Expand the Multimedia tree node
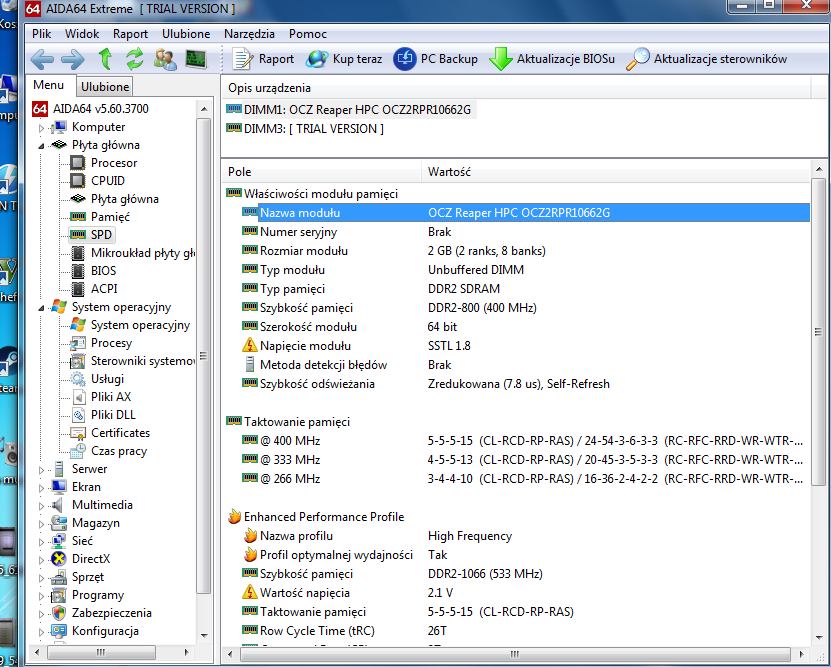The height and width of the screenshot is (667, 831). pyautogui.click(x=41, y=506)
